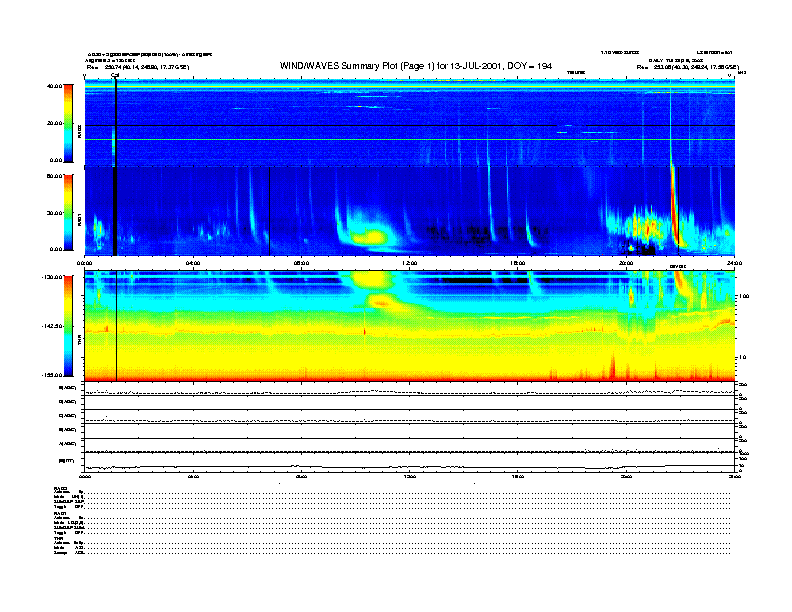Click the horizontal green interference line in RAD2
The height and width of the screenshot is (612, 792).
409,139
